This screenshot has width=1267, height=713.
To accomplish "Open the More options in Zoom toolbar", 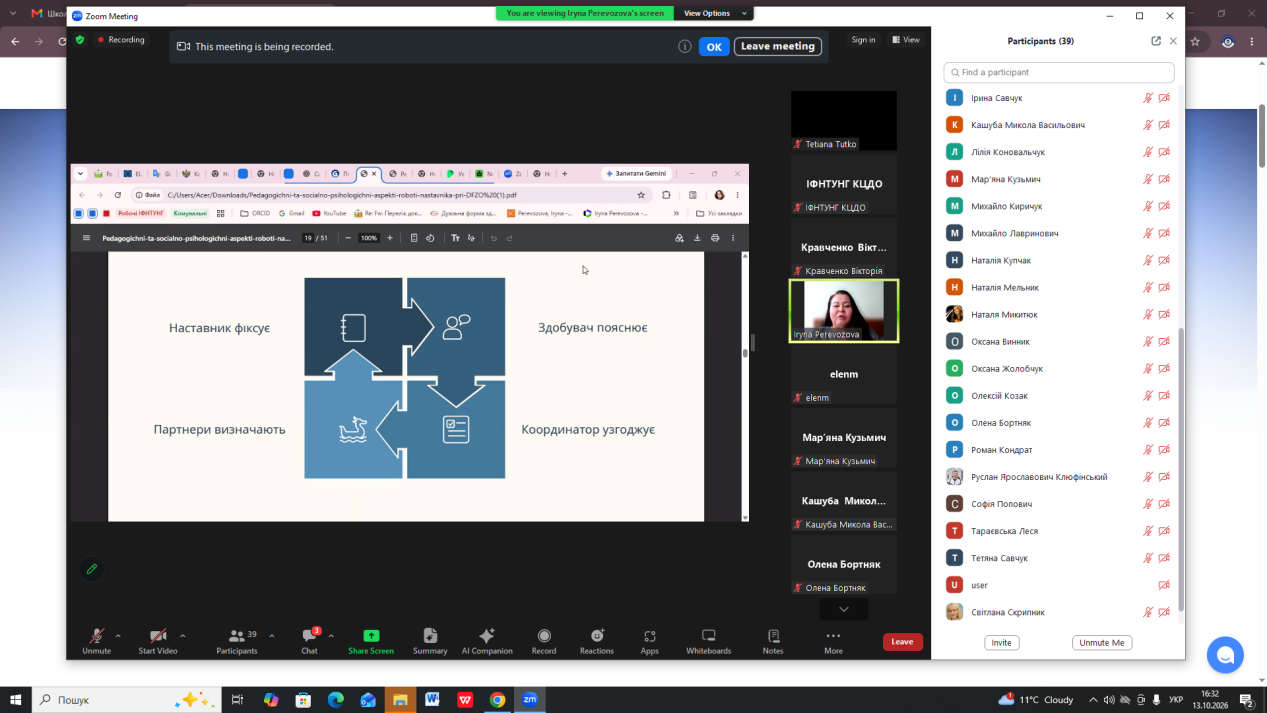I will 833,641.
